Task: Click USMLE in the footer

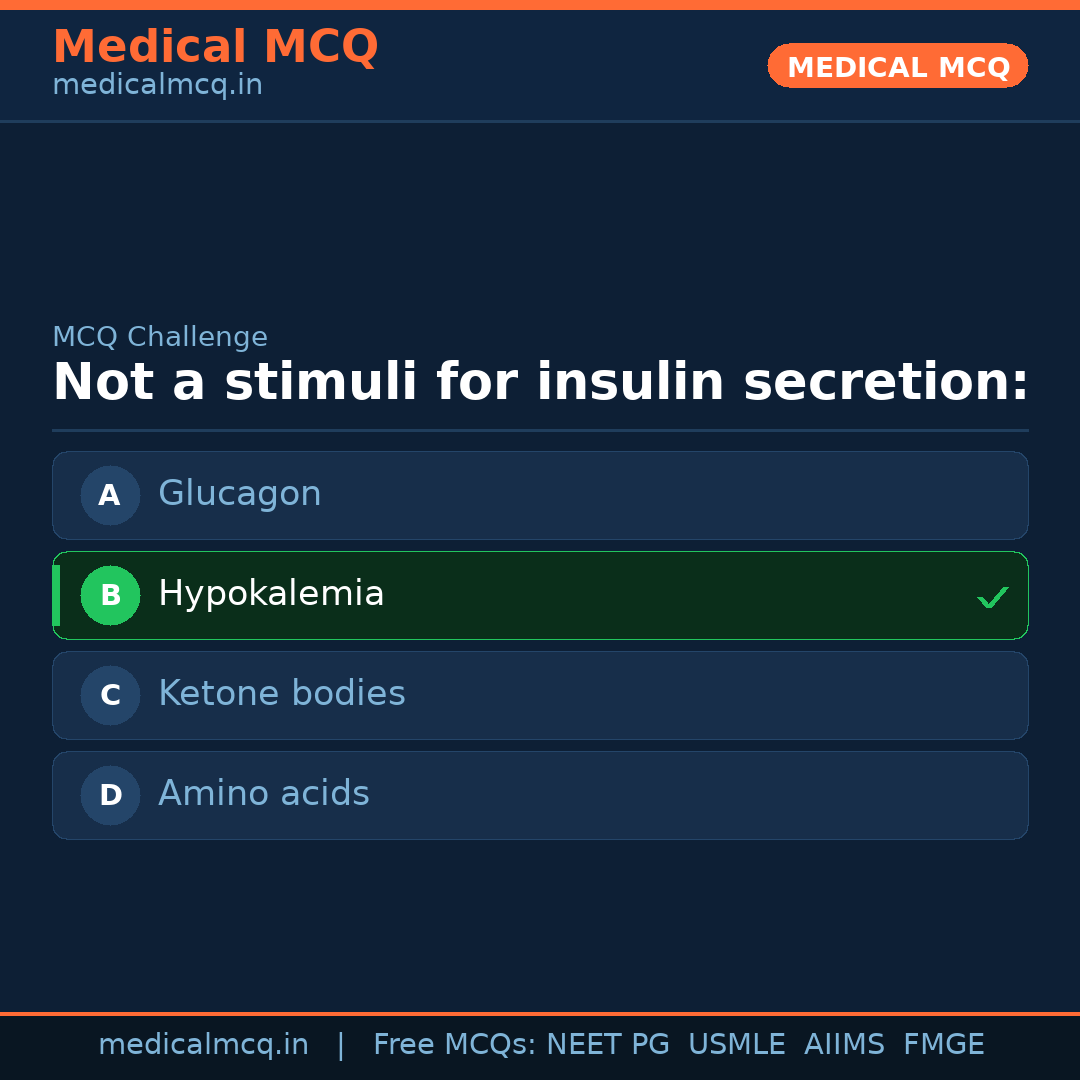Action: 737,1045
